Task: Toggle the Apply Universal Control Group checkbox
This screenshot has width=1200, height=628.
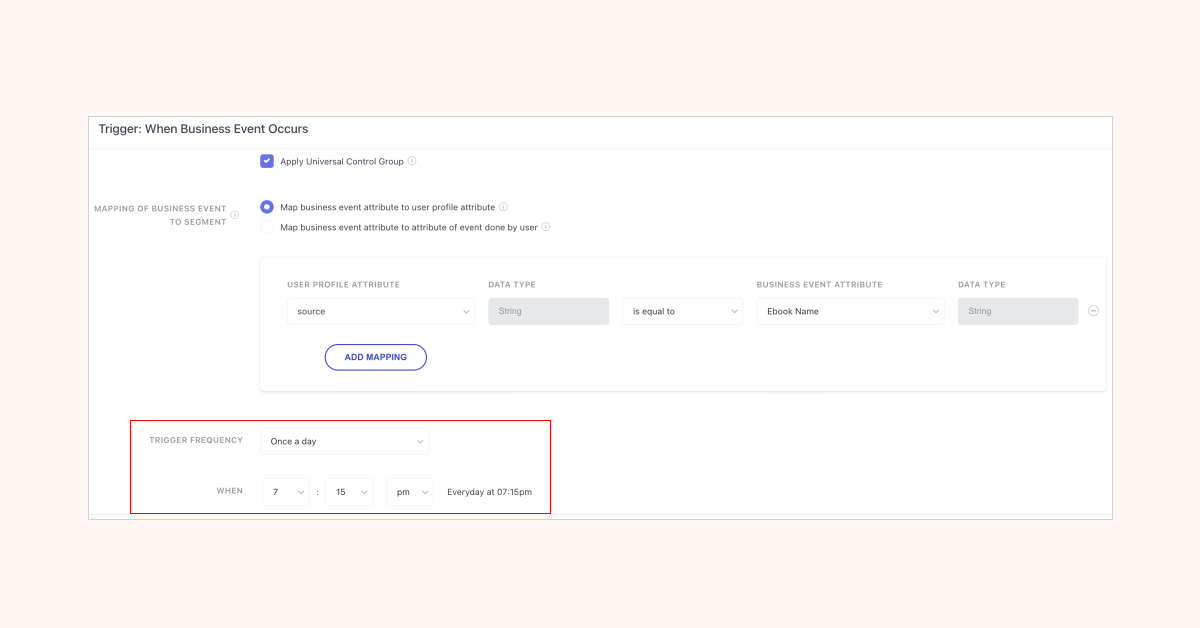Action: pyautogui.click(x=267, y=161)
